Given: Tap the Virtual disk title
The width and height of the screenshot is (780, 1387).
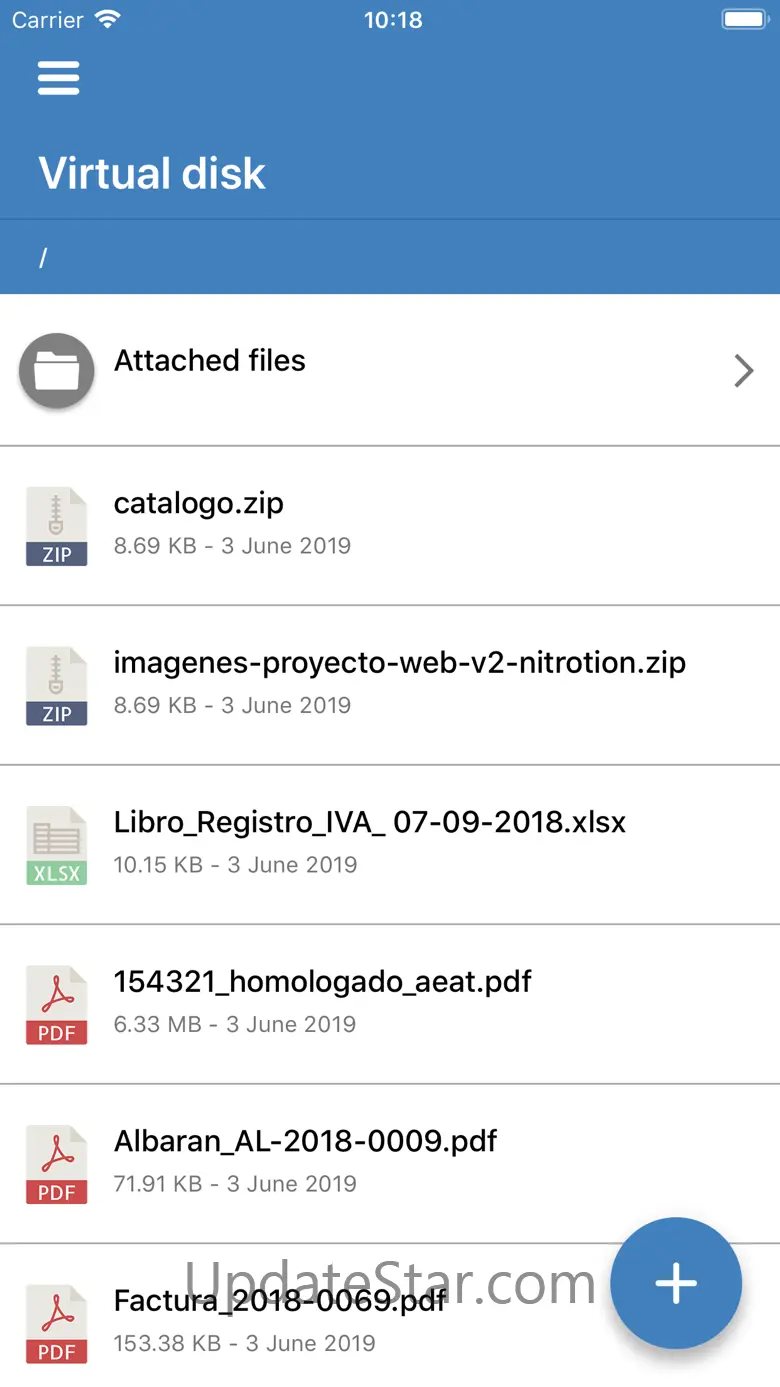Looking at the screenshot, I should coord(152,174).
